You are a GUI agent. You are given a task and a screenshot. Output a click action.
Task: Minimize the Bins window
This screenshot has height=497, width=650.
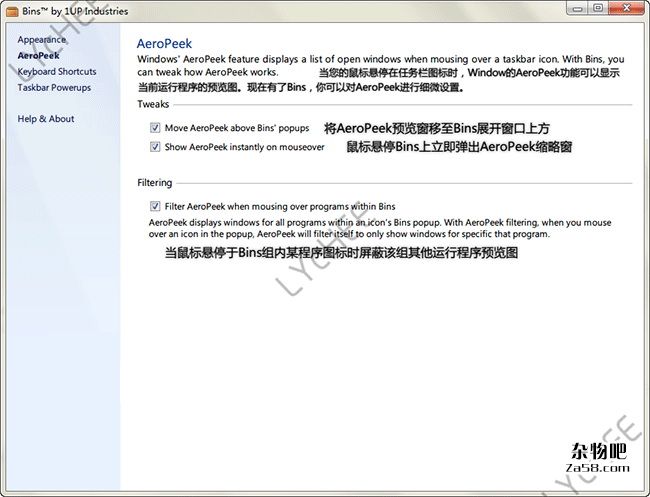(578, 8)
